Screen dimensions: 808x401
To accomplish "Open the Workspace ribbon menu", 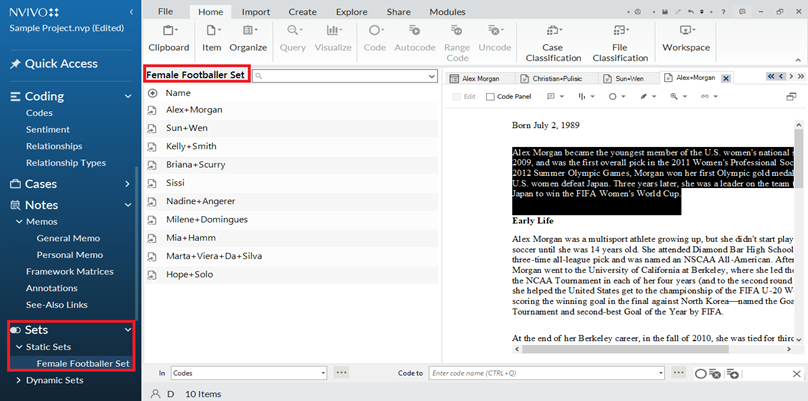I will pos(686,37).
